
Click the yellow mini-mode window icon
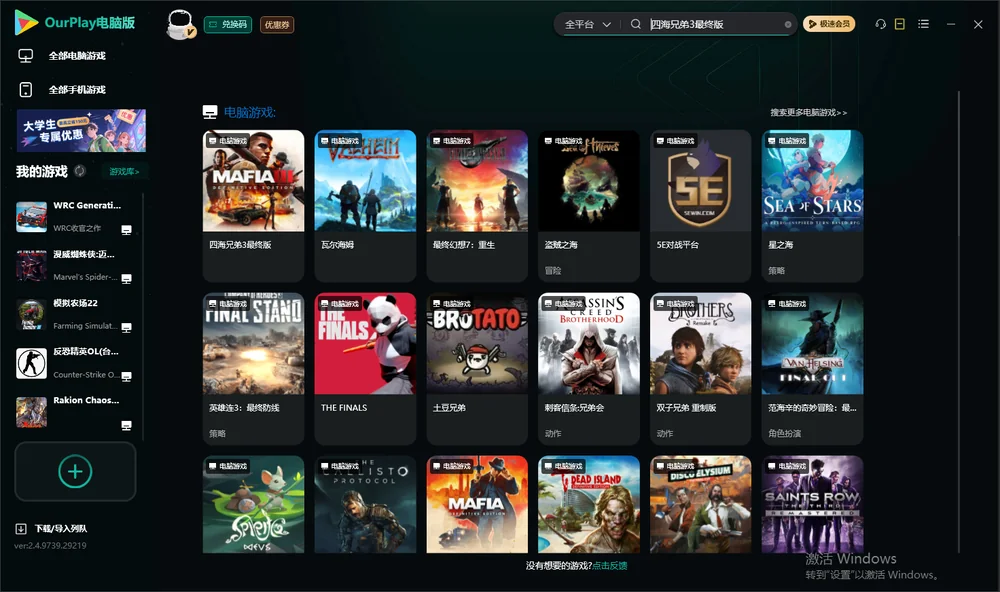click(x=899, y=24)
